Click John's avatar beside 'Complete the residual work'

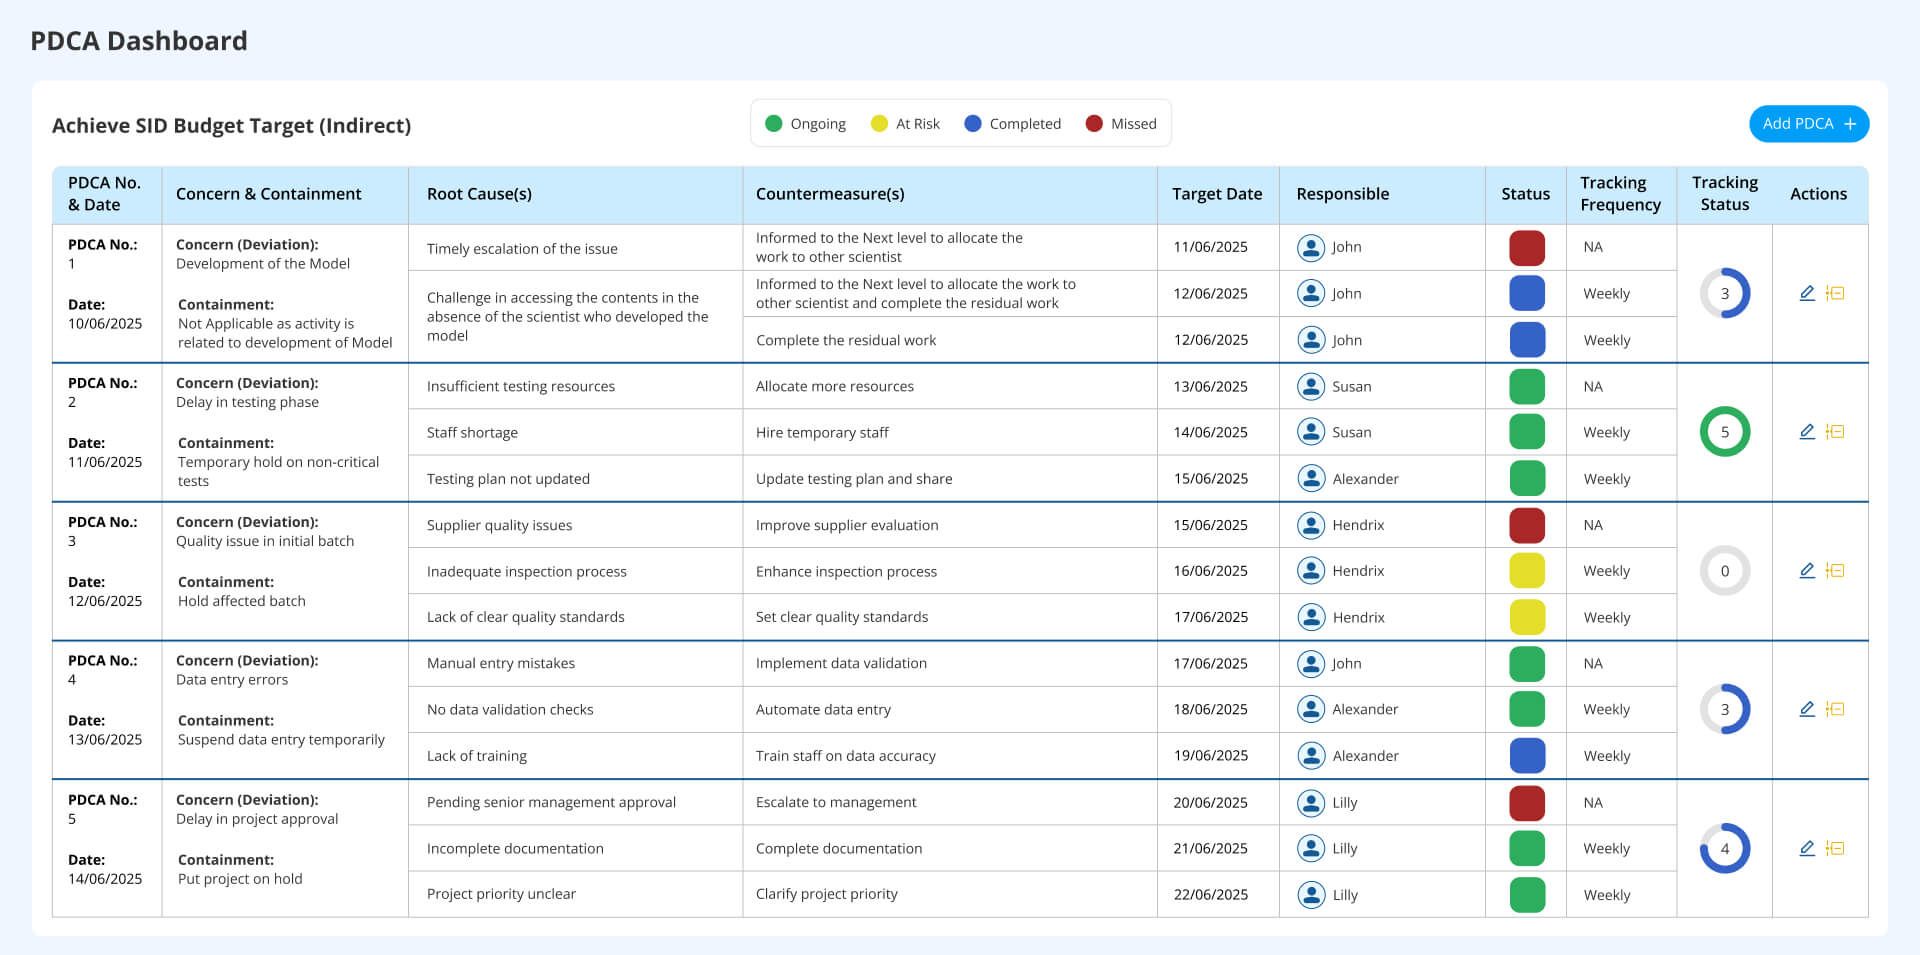tap(1310, 340)
